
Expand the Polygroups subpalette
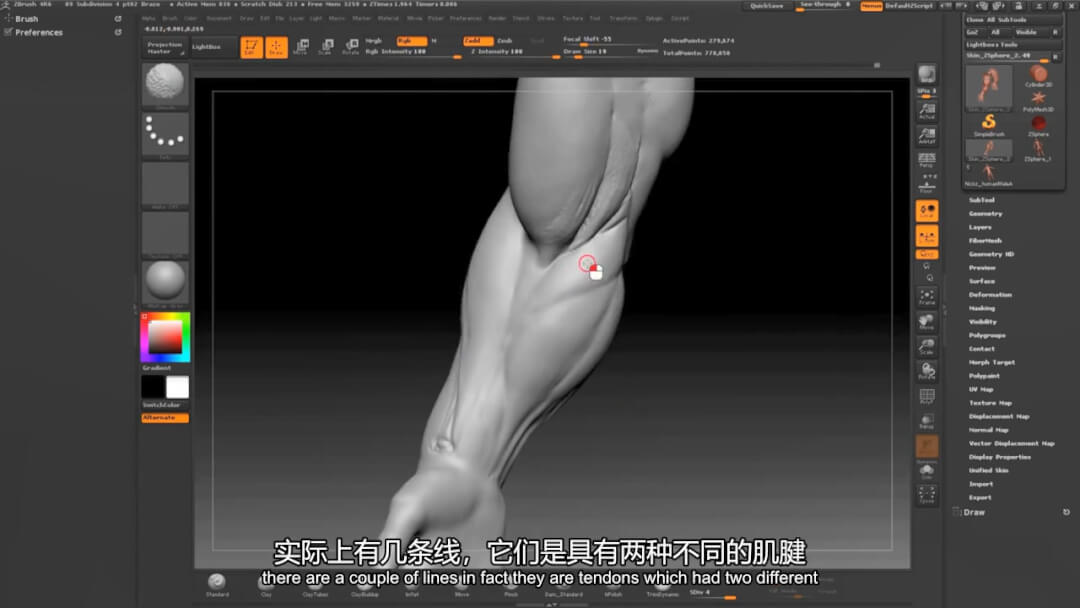987,335
